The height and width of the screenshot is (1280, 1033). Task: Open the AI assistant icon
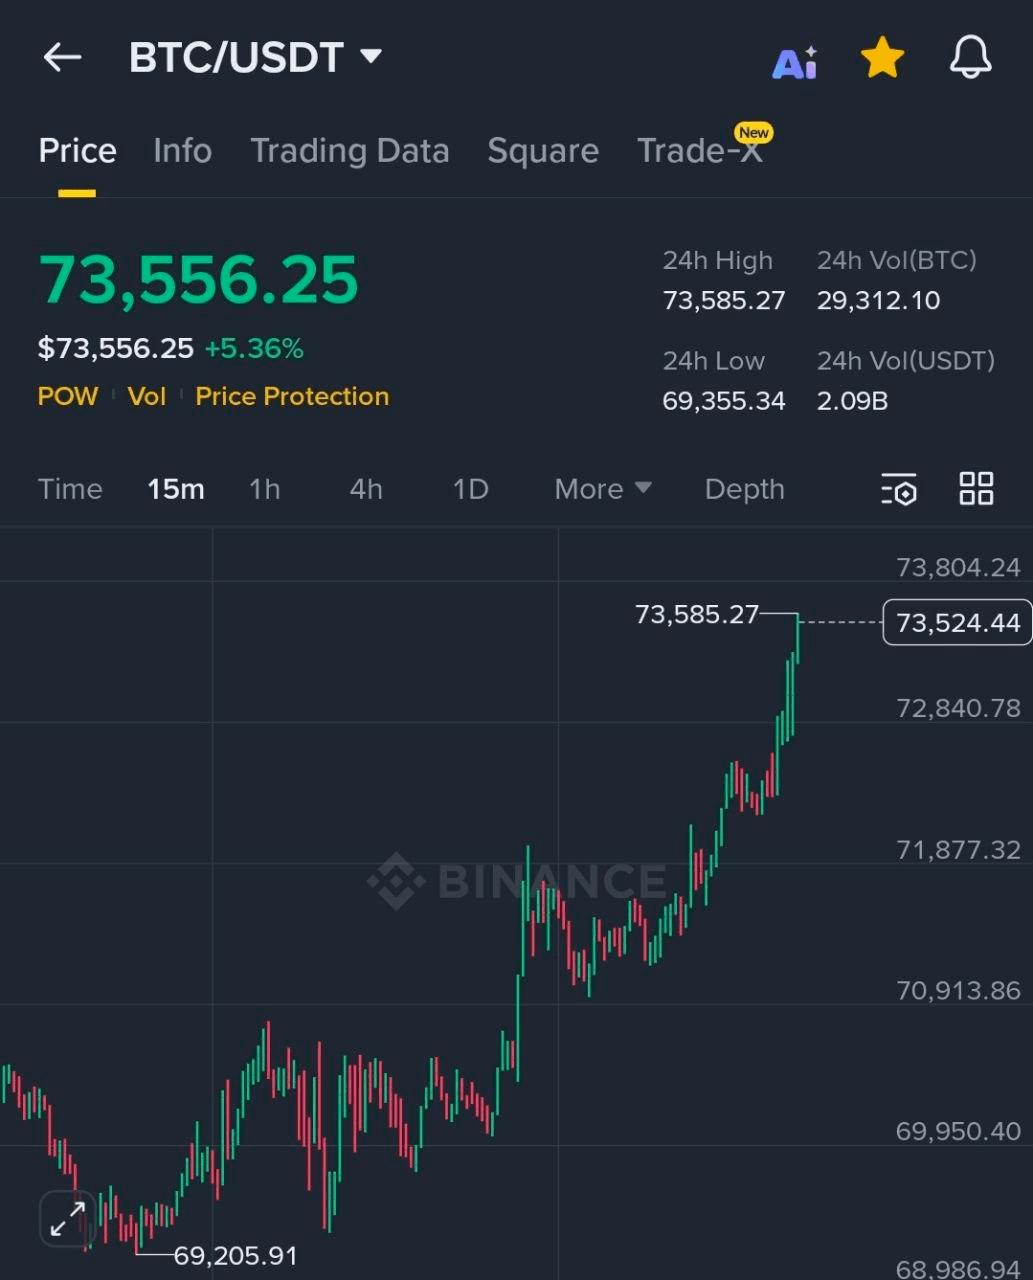coord(795,62)
